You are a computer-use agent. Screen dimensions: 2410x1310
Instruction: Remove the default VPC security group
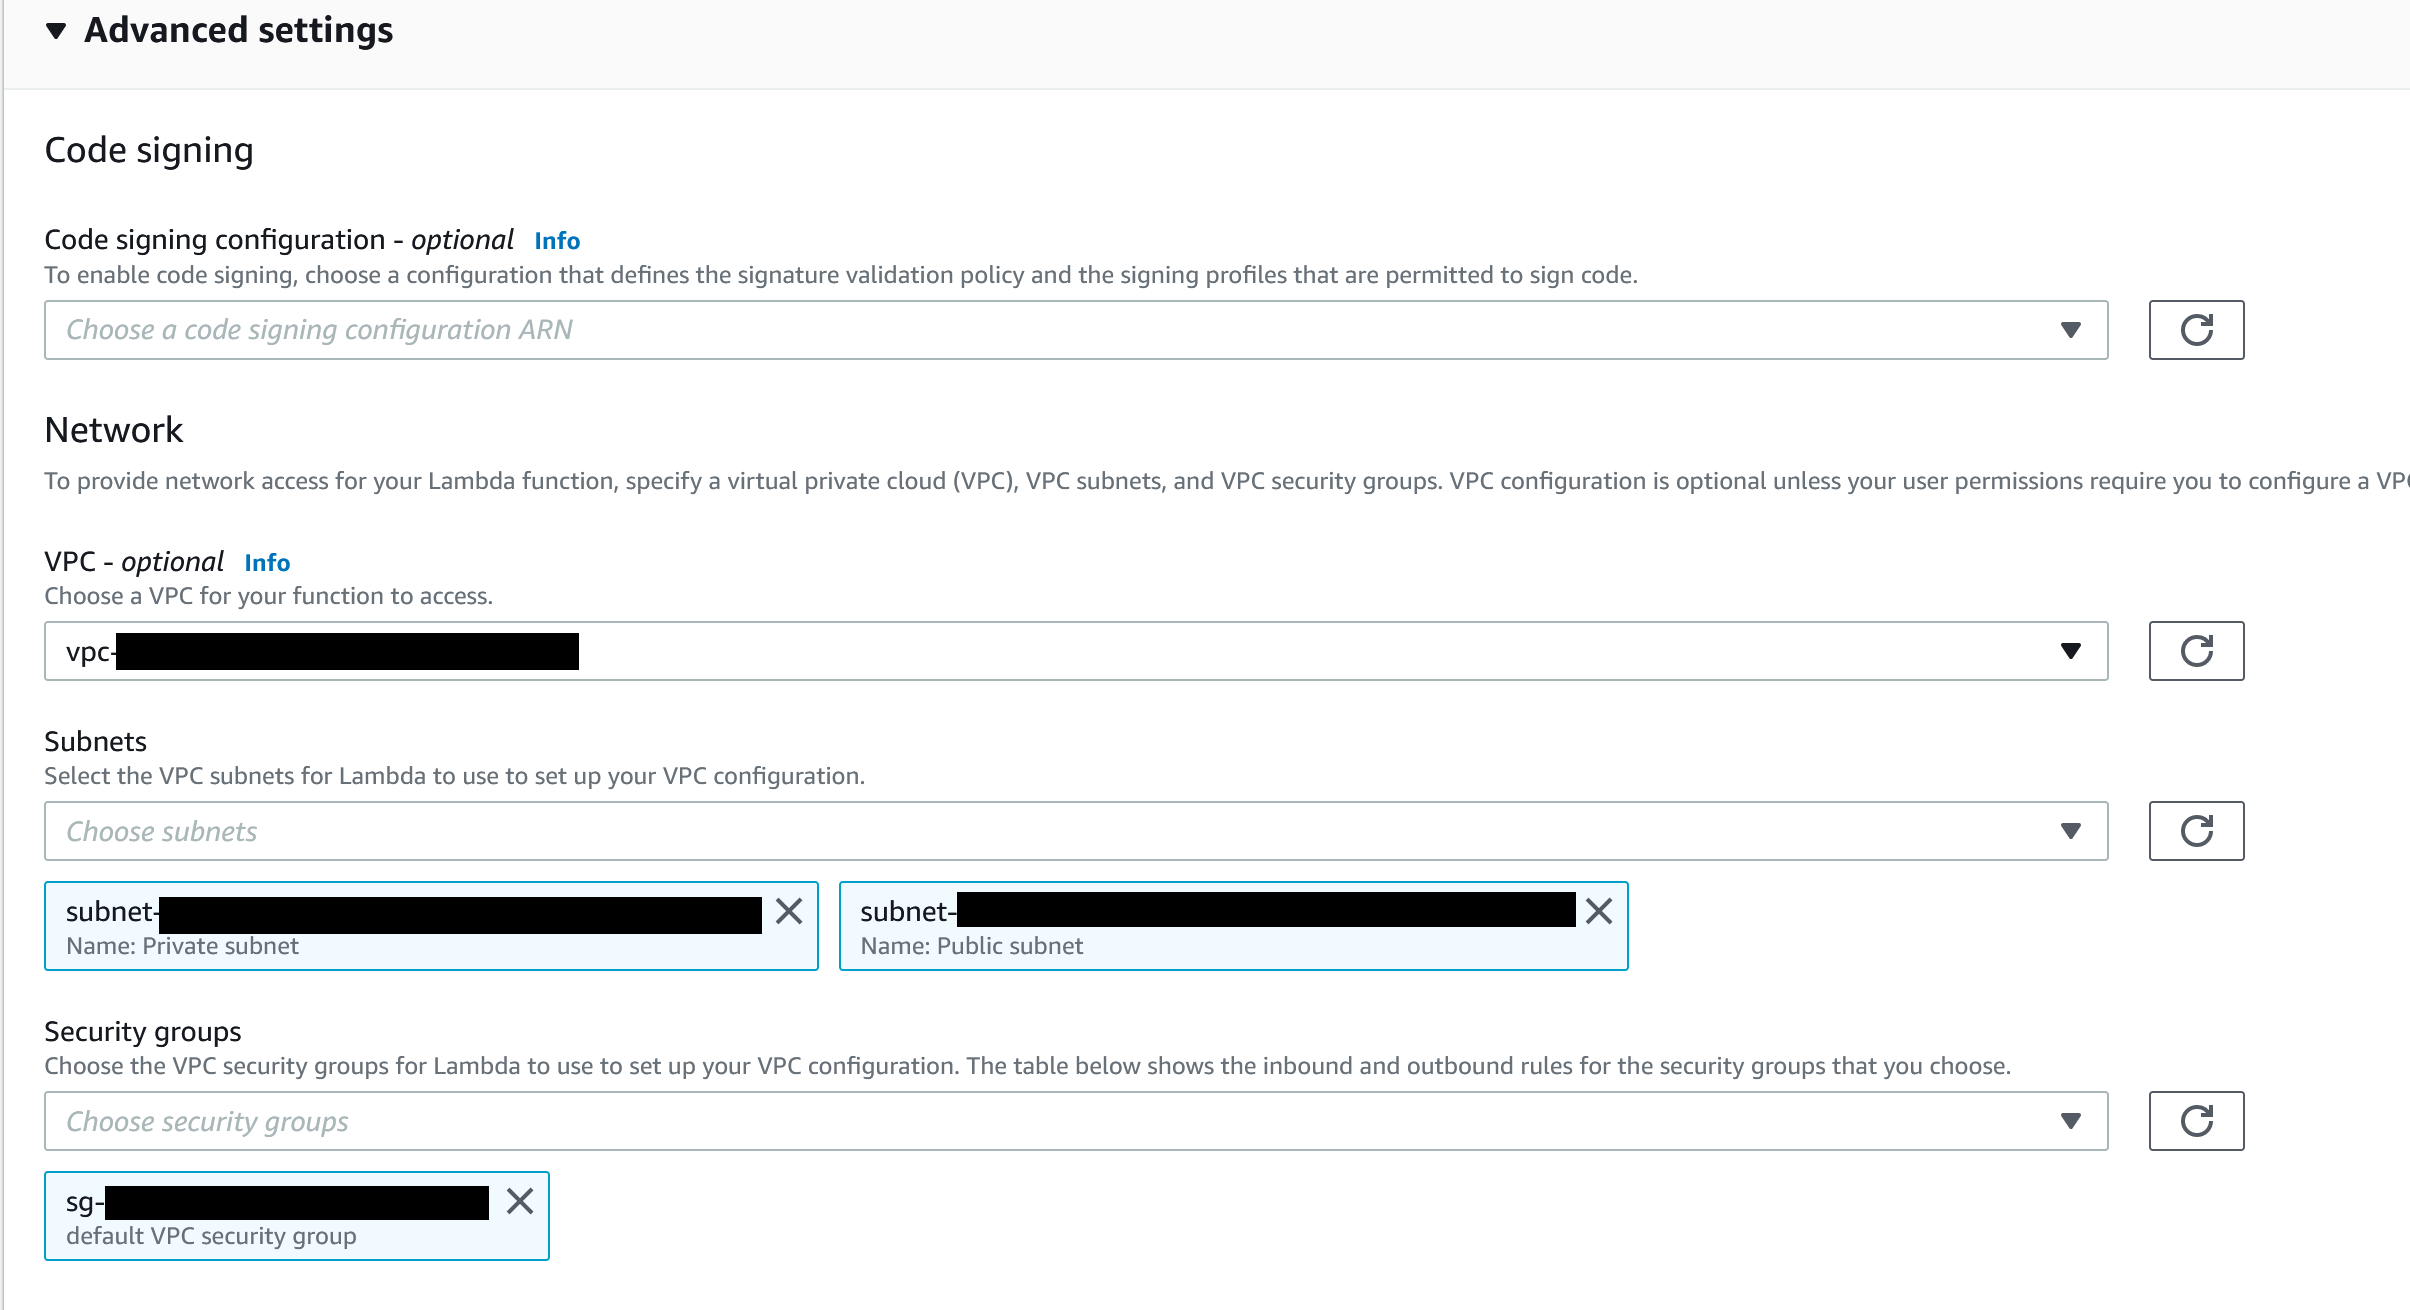click(x=520, y=1201)
